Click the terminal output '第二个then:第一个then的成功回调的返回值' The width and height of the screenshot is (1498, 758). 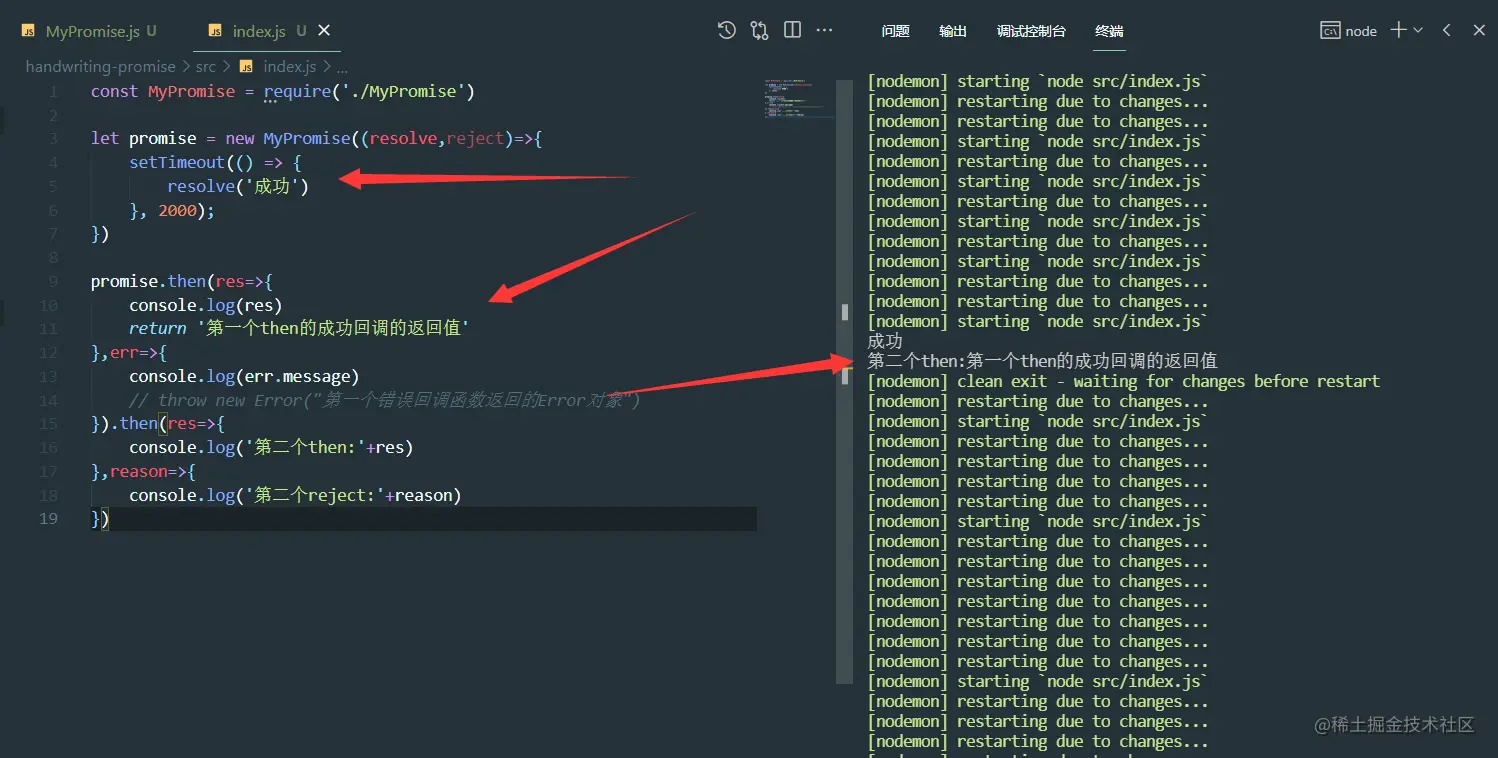coord(1042,361)
